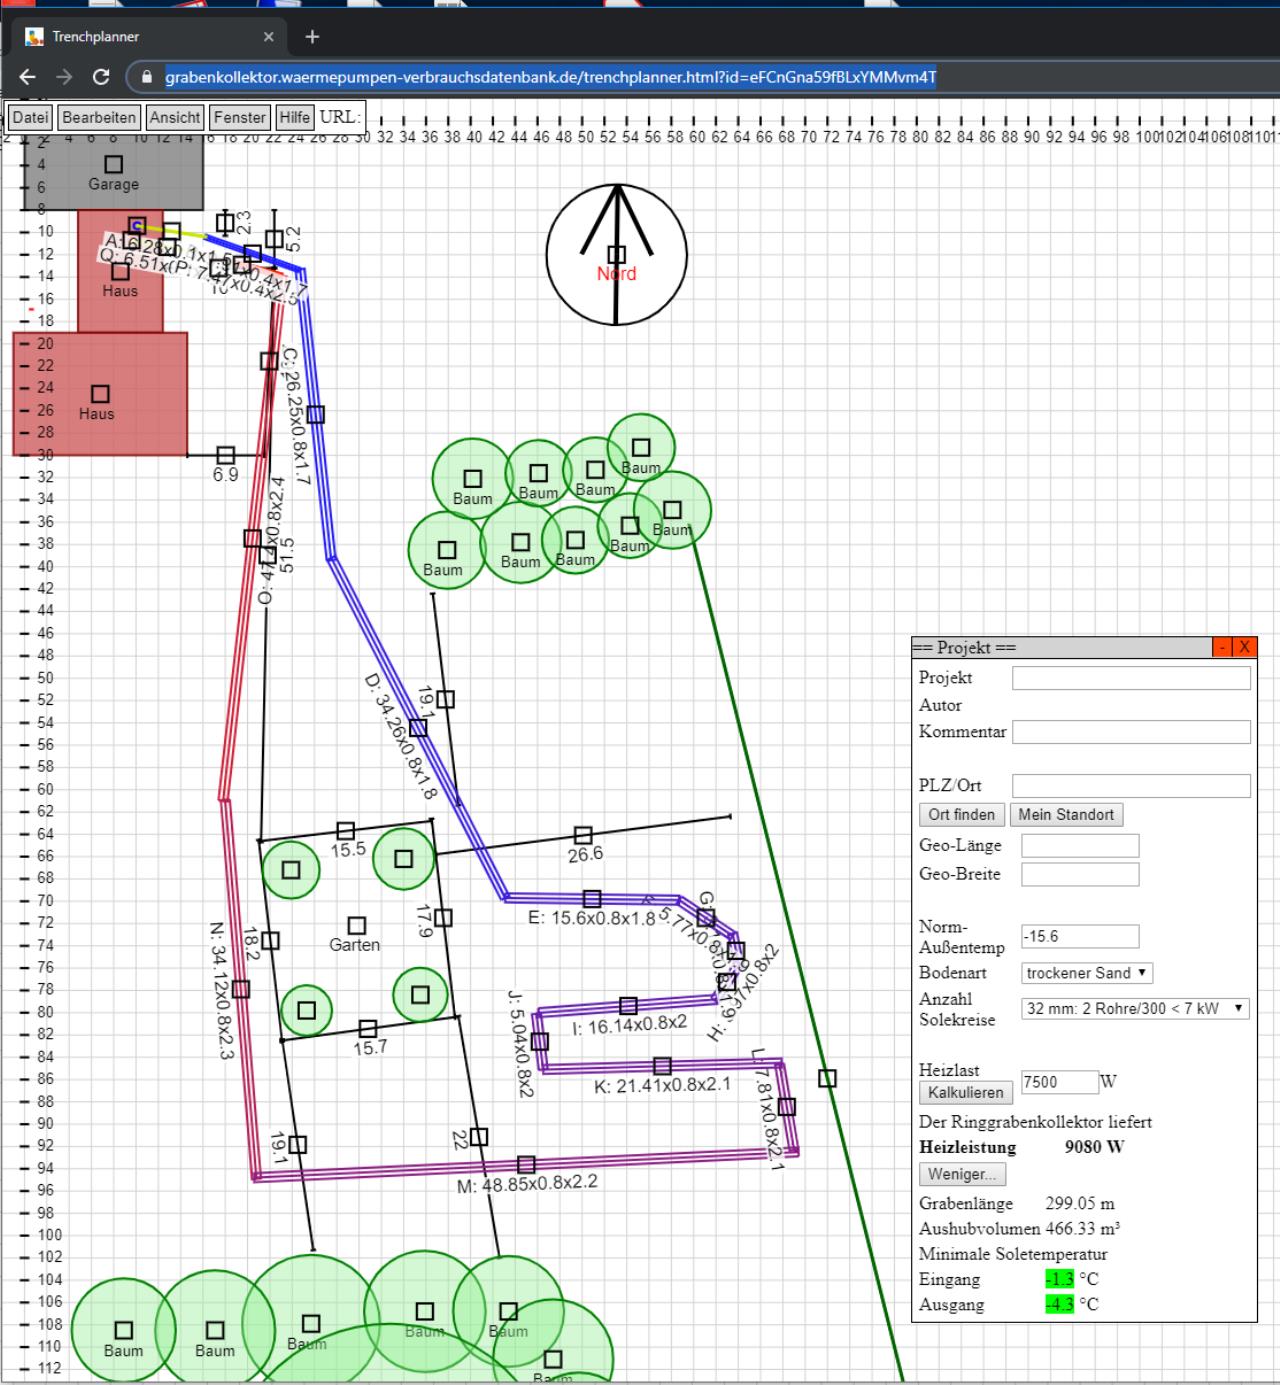
Task: Select the lower Haus object handle
Action: pyautogui.click(x=100, y=394)
